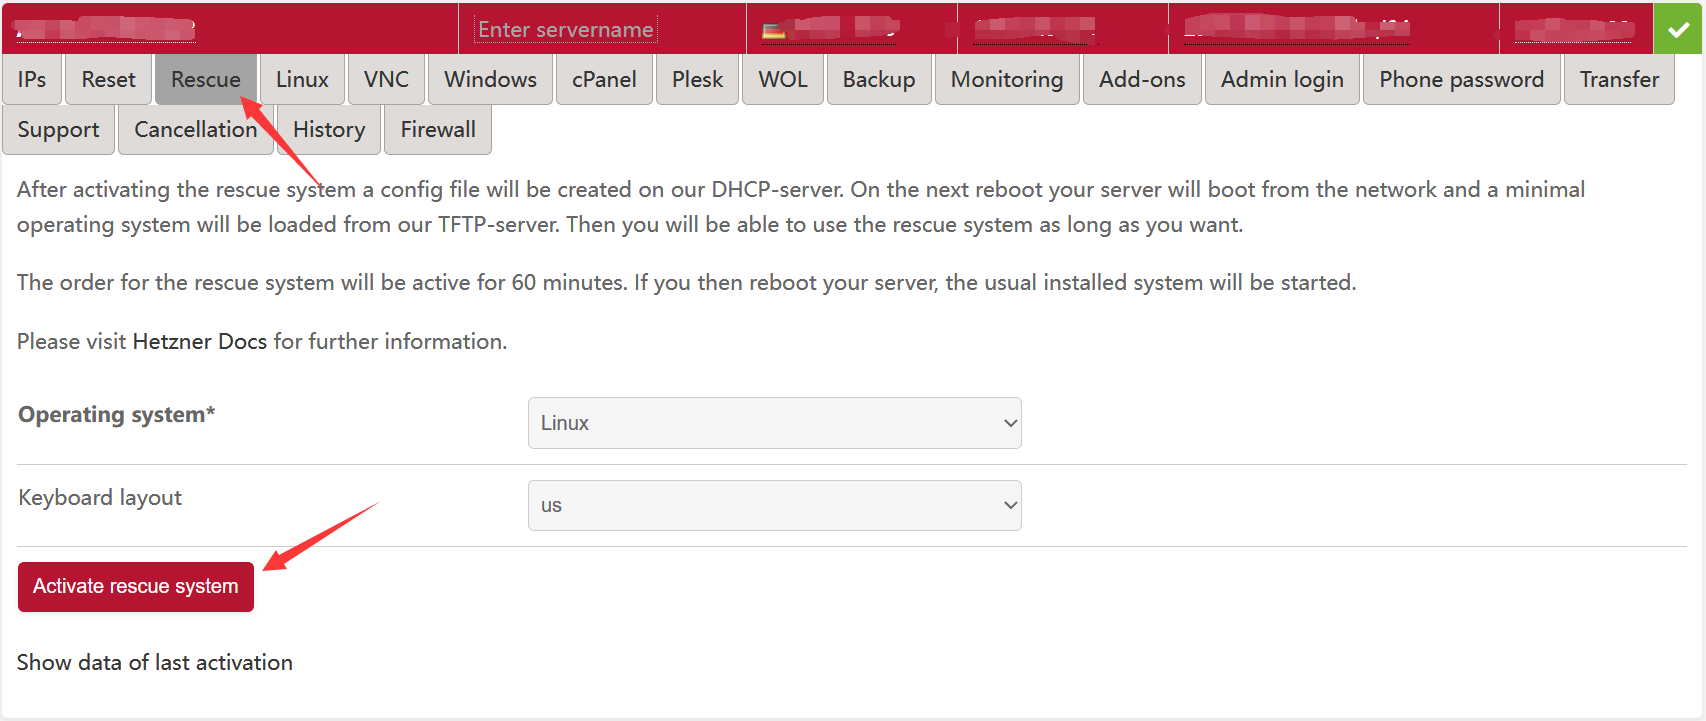Open the VNC tab
Image resolution: width=1706 pixels, height=721 pixels.
pos(386,80)
